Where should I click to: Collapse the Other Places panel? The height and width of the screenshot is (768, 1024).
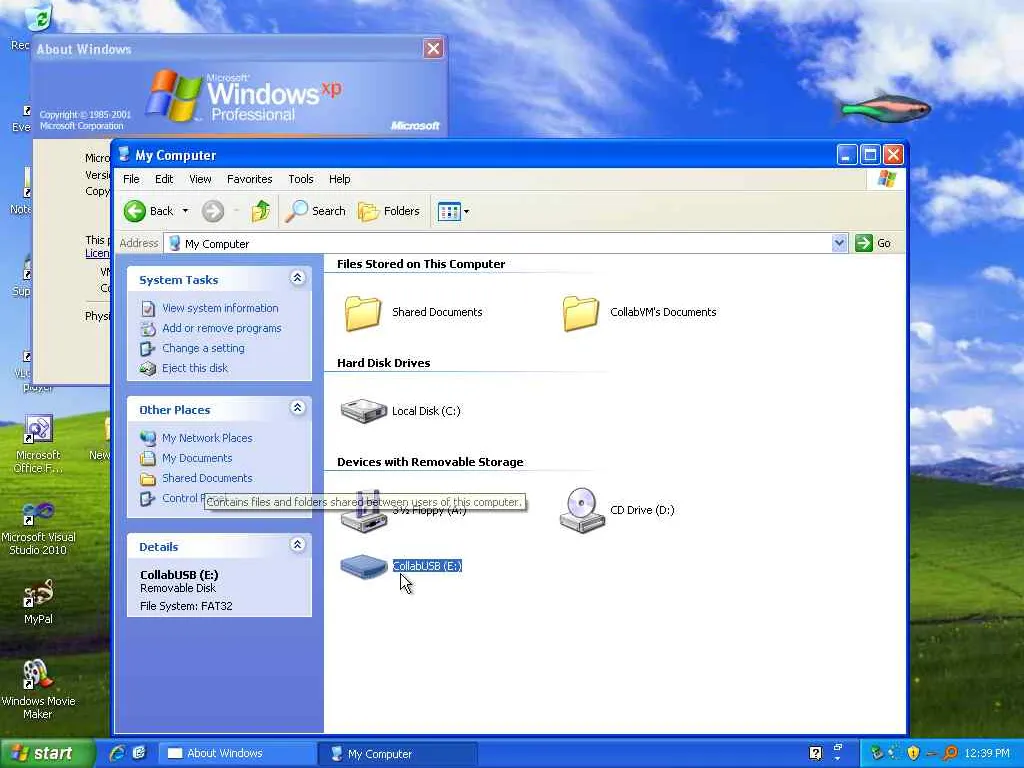coord(297,408)
